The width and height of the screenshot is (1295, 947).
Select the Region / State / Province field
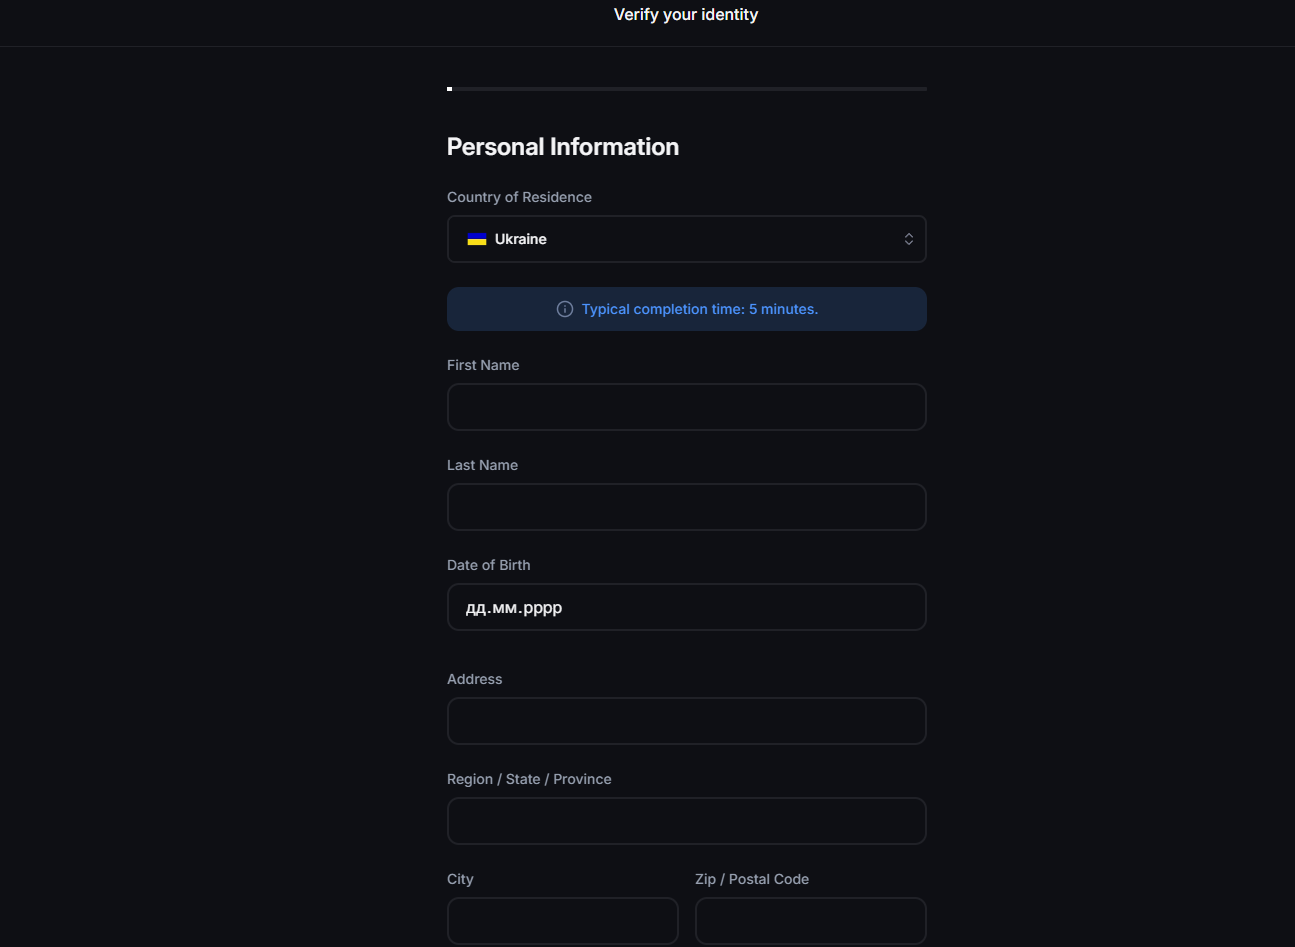point(686,821)
